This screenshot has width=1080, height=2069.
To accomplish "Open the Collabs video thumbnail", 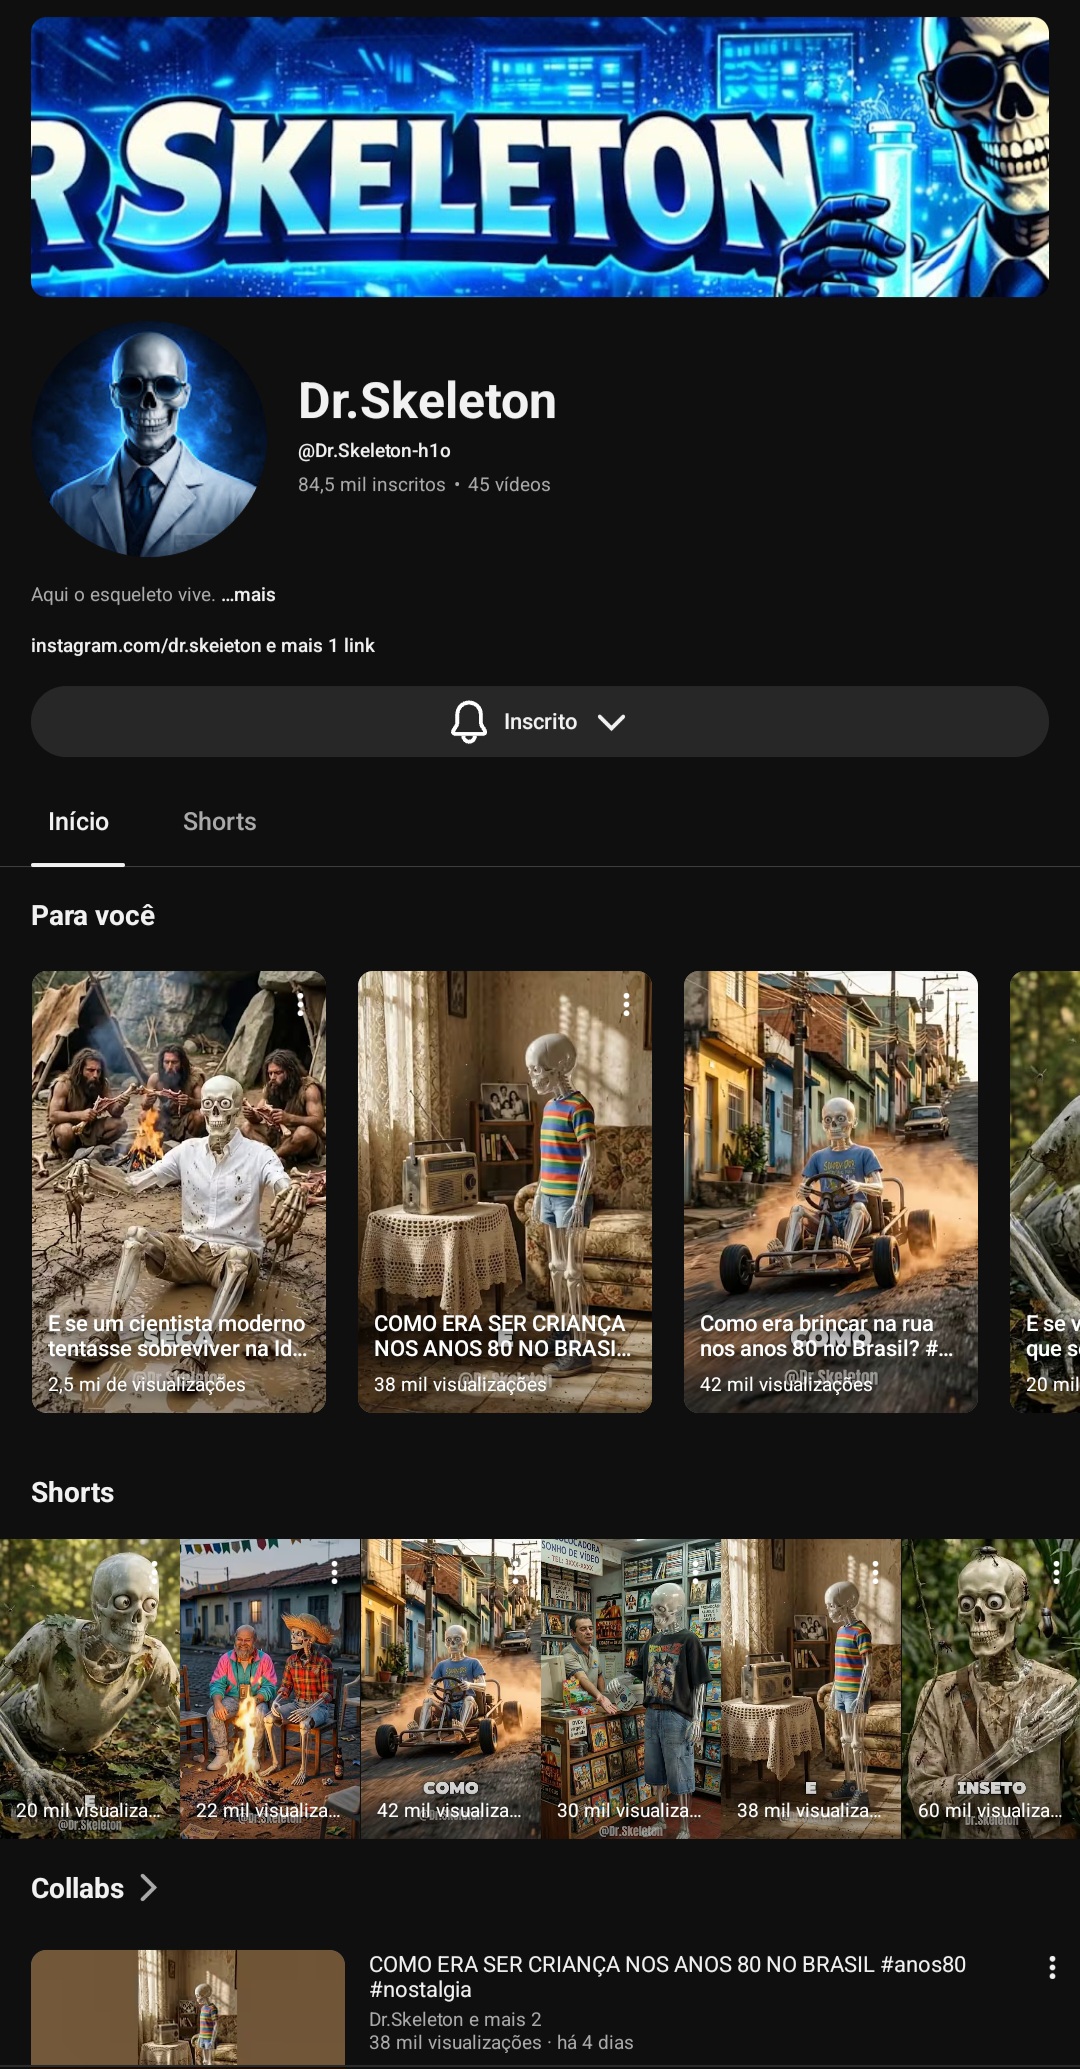I will pyautogui.click(x=188, y=2006).
